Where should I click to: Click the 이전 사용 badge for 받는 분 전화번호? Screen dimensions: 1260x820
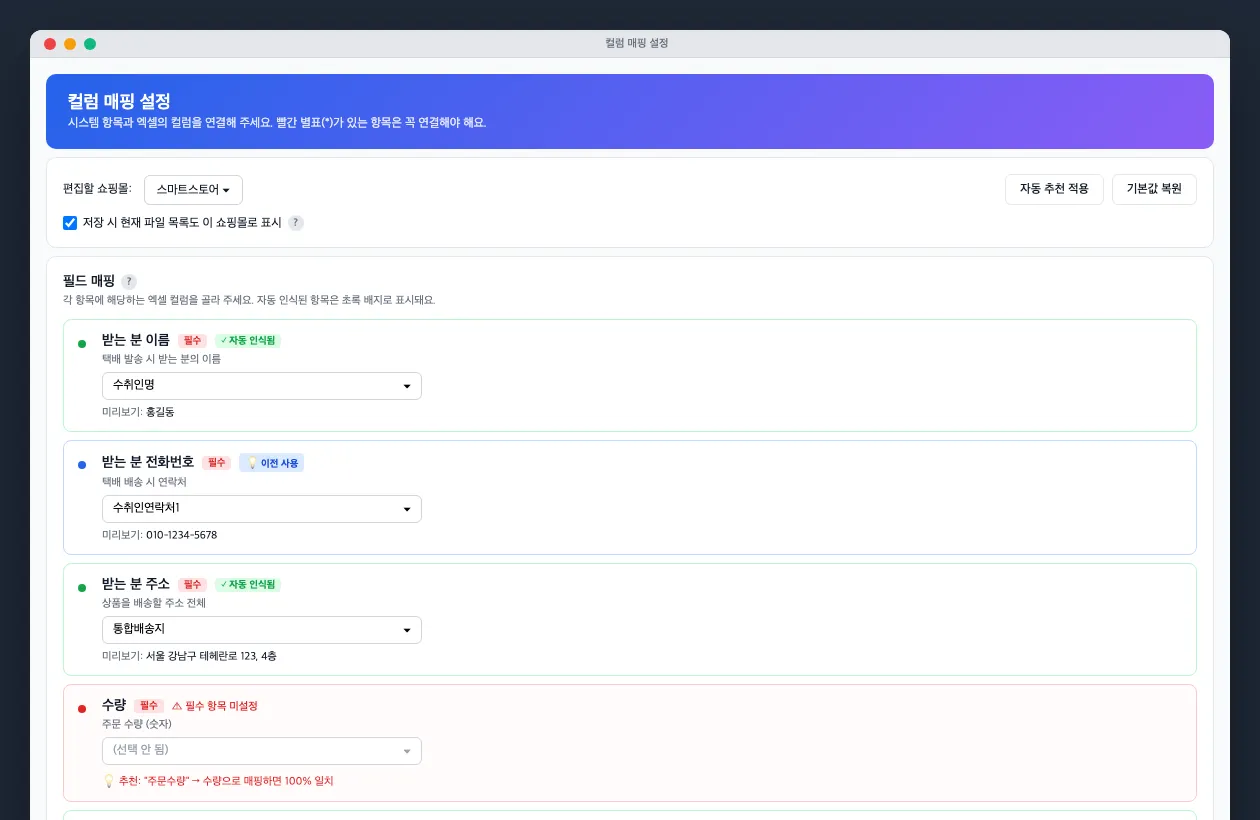pyautogui.click(x=271, y=463)
